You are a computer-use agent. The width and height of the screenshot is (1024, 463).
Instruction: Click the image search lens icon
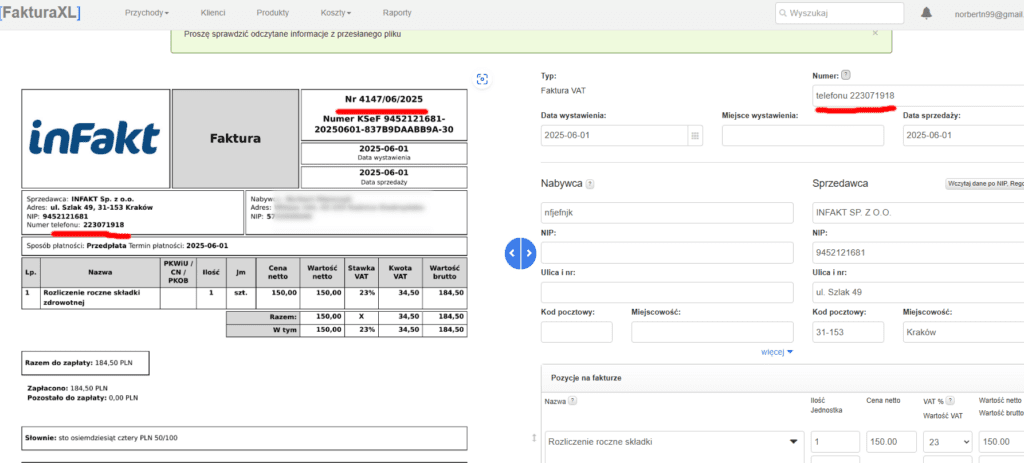point(483,79)
